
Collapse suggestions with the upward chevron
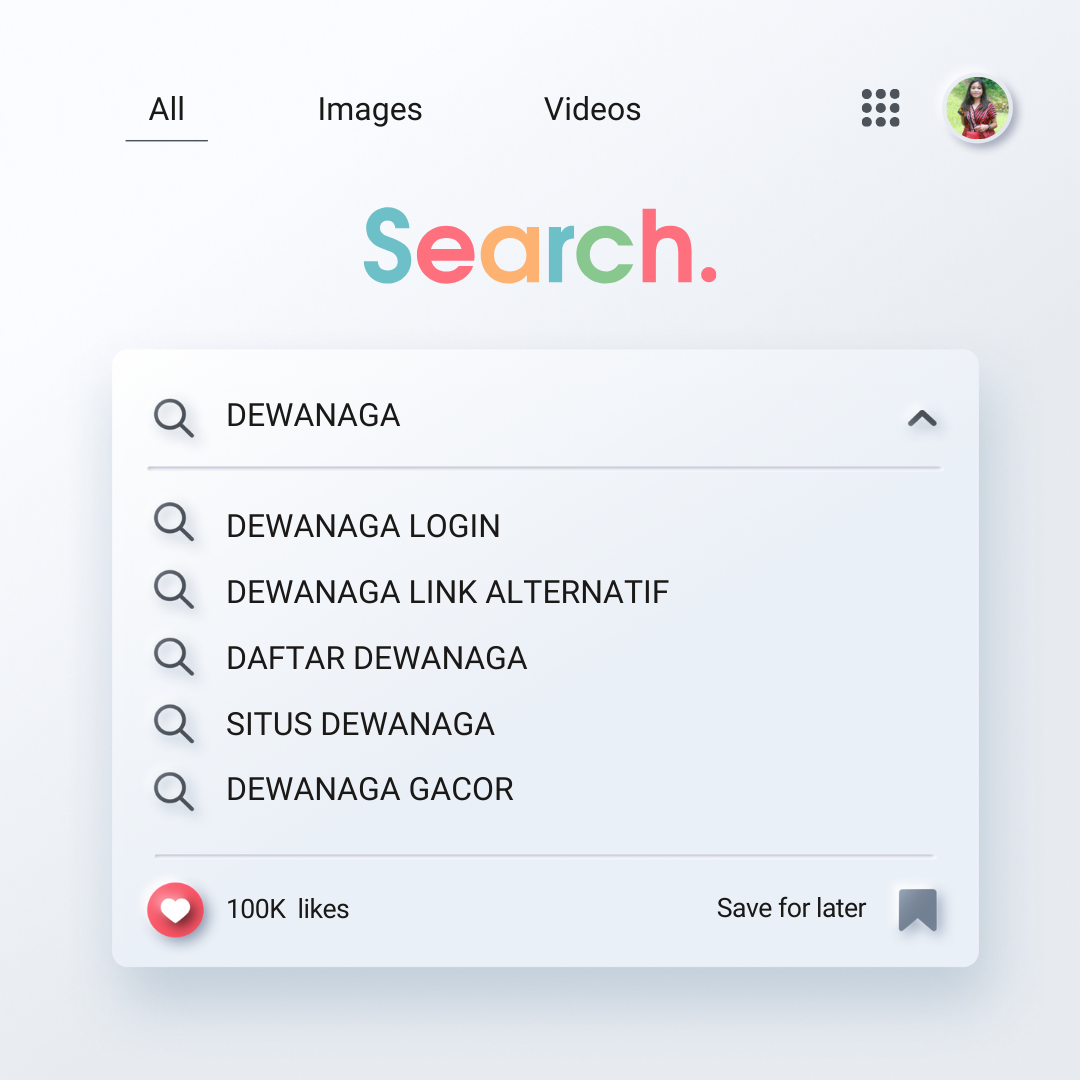point(921,418)
